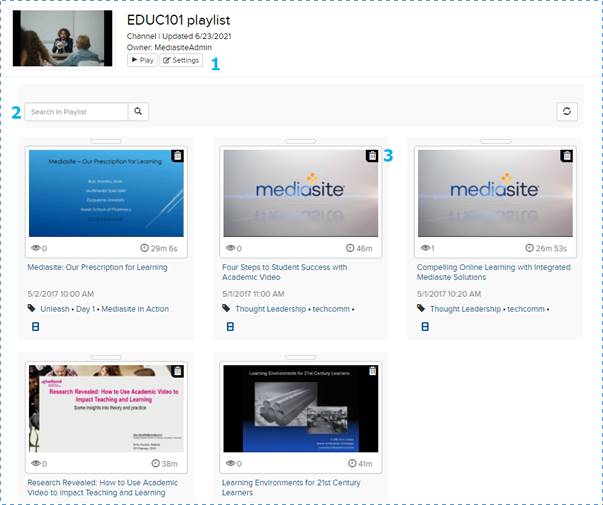This screenshot has height=505, width=603.
Task: Click views eye icon on Our Prescription card
Action: [35, 248]
